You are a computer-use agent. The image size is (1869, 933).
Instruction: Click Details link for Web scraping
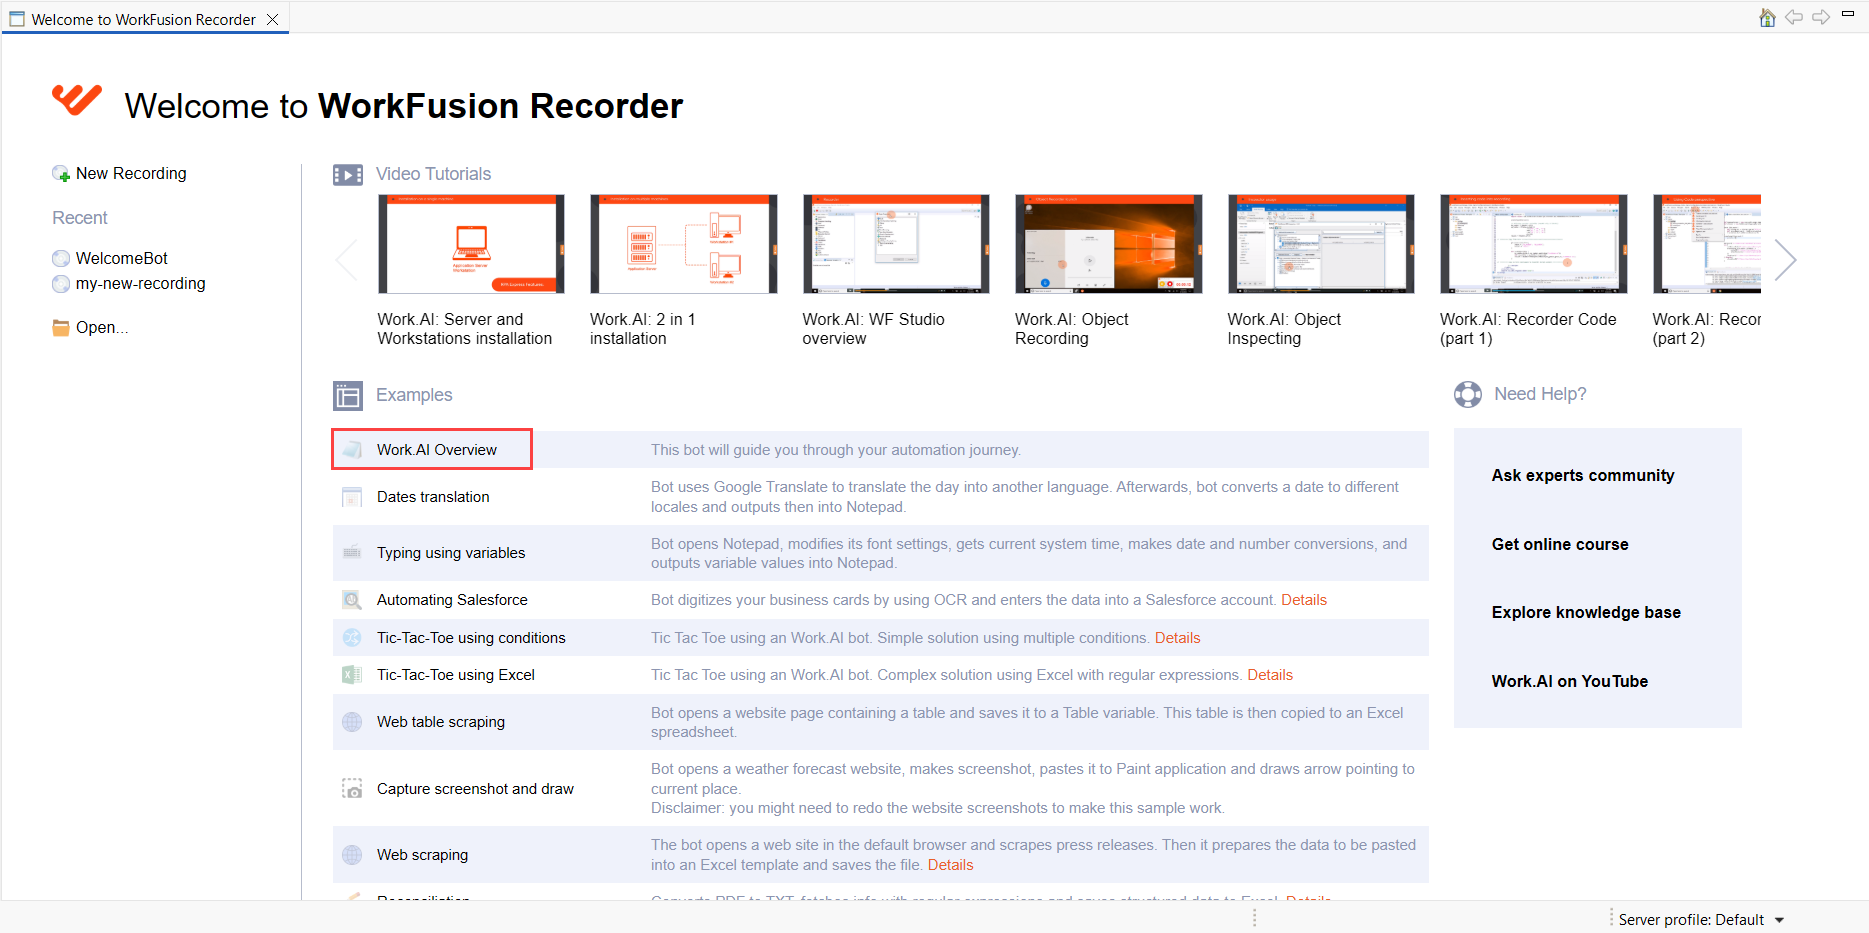point(950,865)
